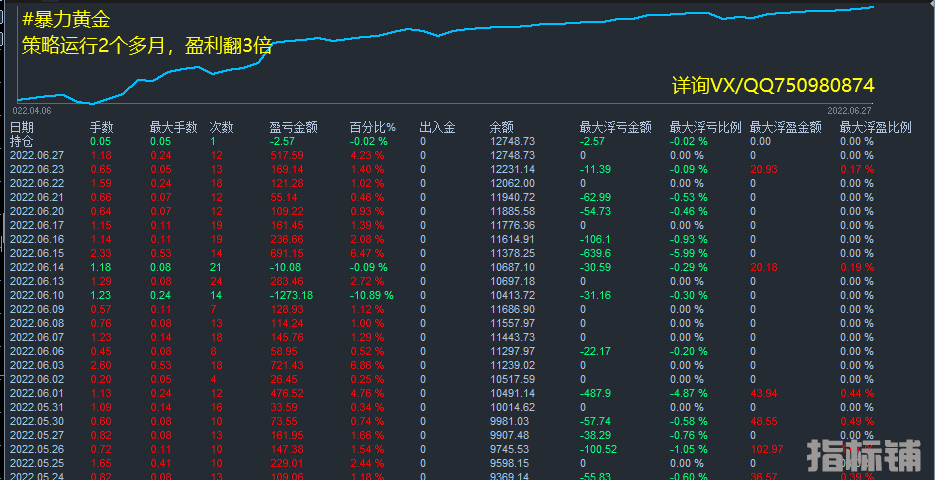Click the 10014.62 balance cell
Viewport: 935px width, 480px height.
coord(512,407)
